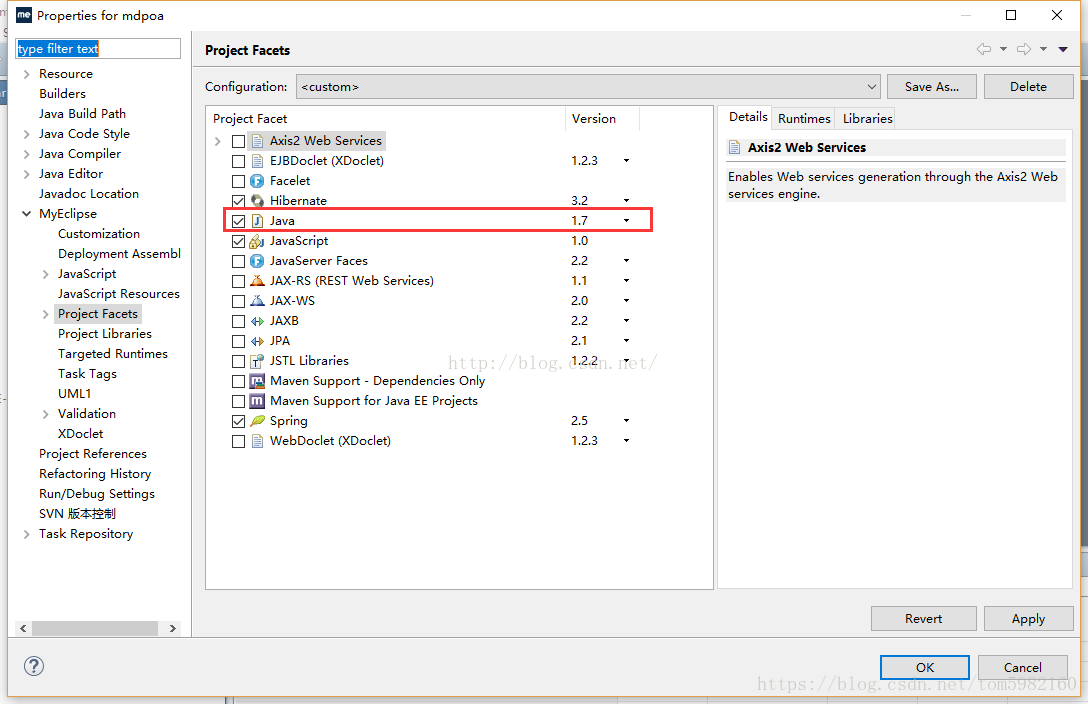
Task: Click the help question mark icon
Action: (x=34, y=667)
